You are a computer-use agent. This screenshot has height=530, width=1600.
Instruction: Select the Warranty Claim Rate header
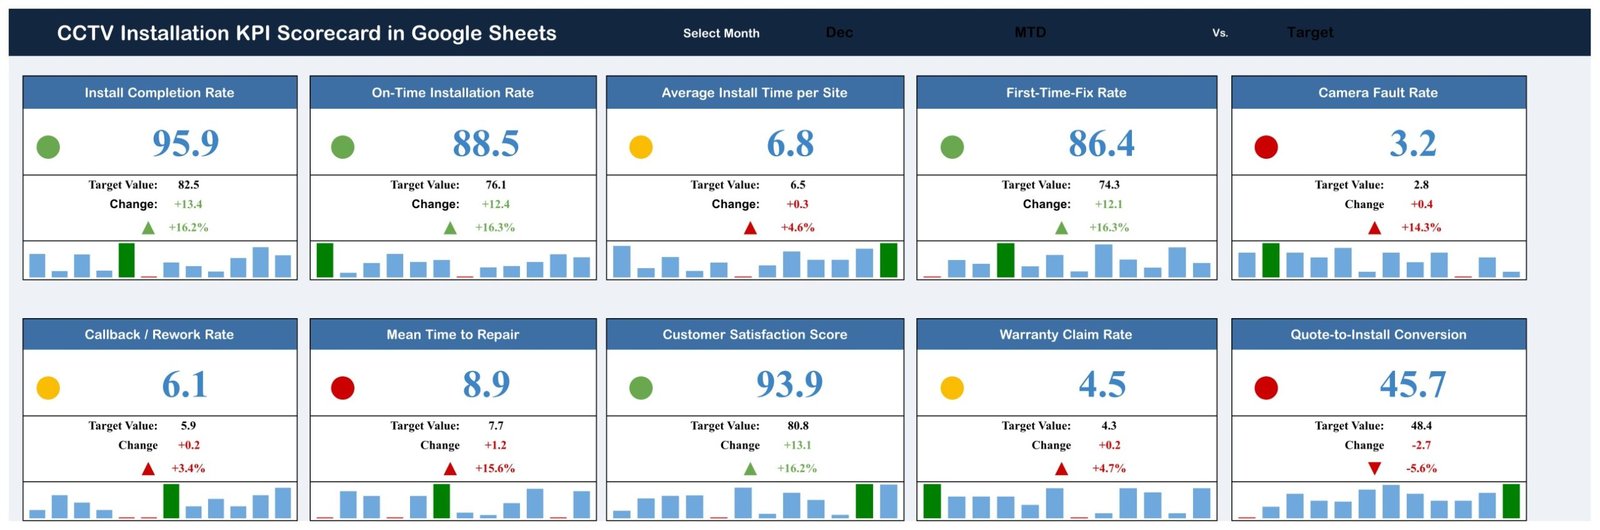(1066, 335)
